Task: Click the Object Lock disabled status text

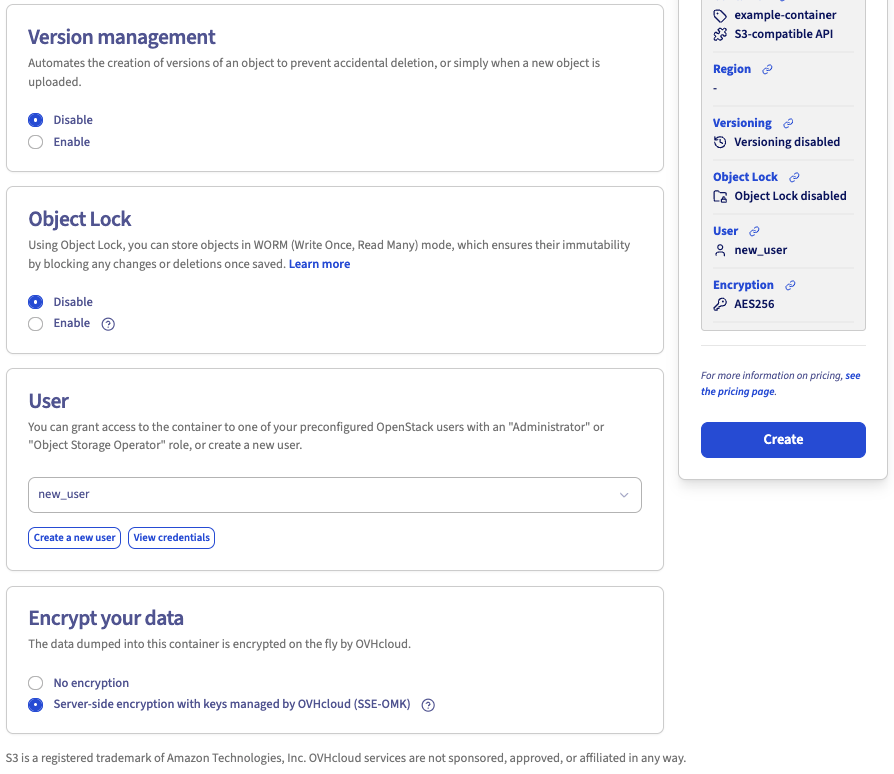Action: coord(790,196)
